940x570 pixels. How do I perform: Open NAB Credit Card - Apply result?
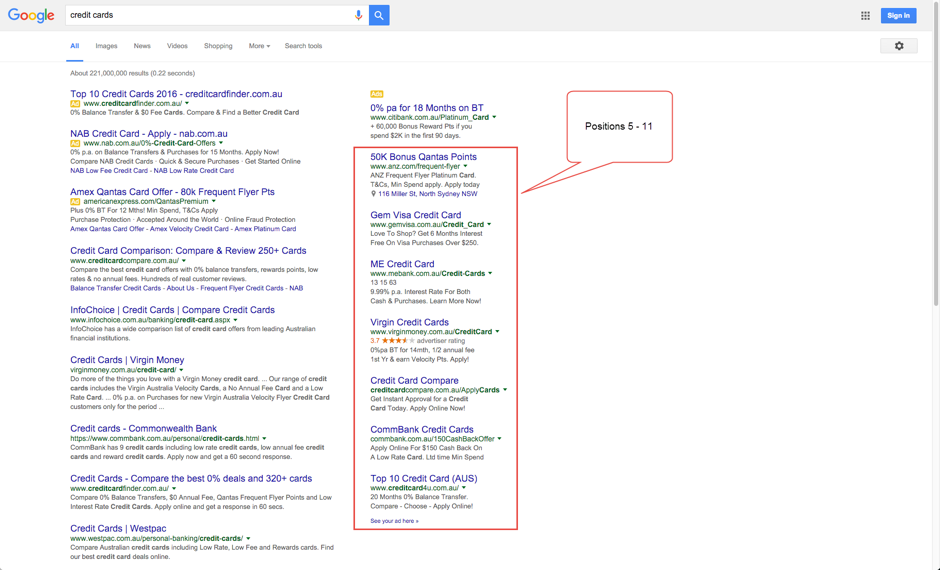click(149, 134)
